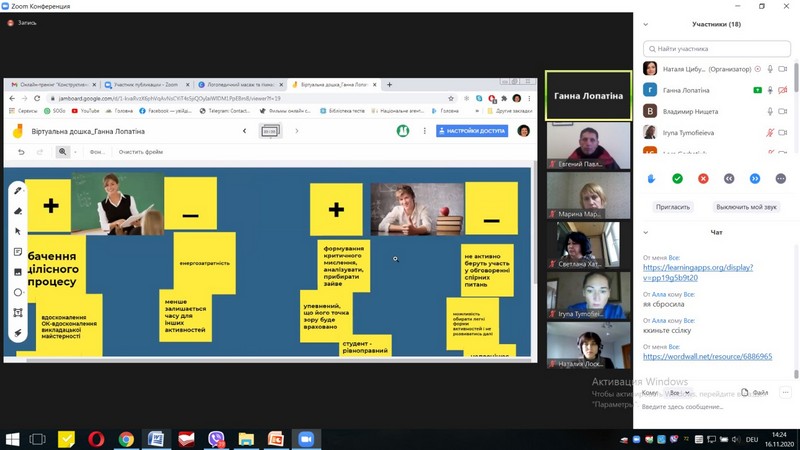
Task: Select Віртуальна дошка Jamboard tab
Action: point(334,85)
